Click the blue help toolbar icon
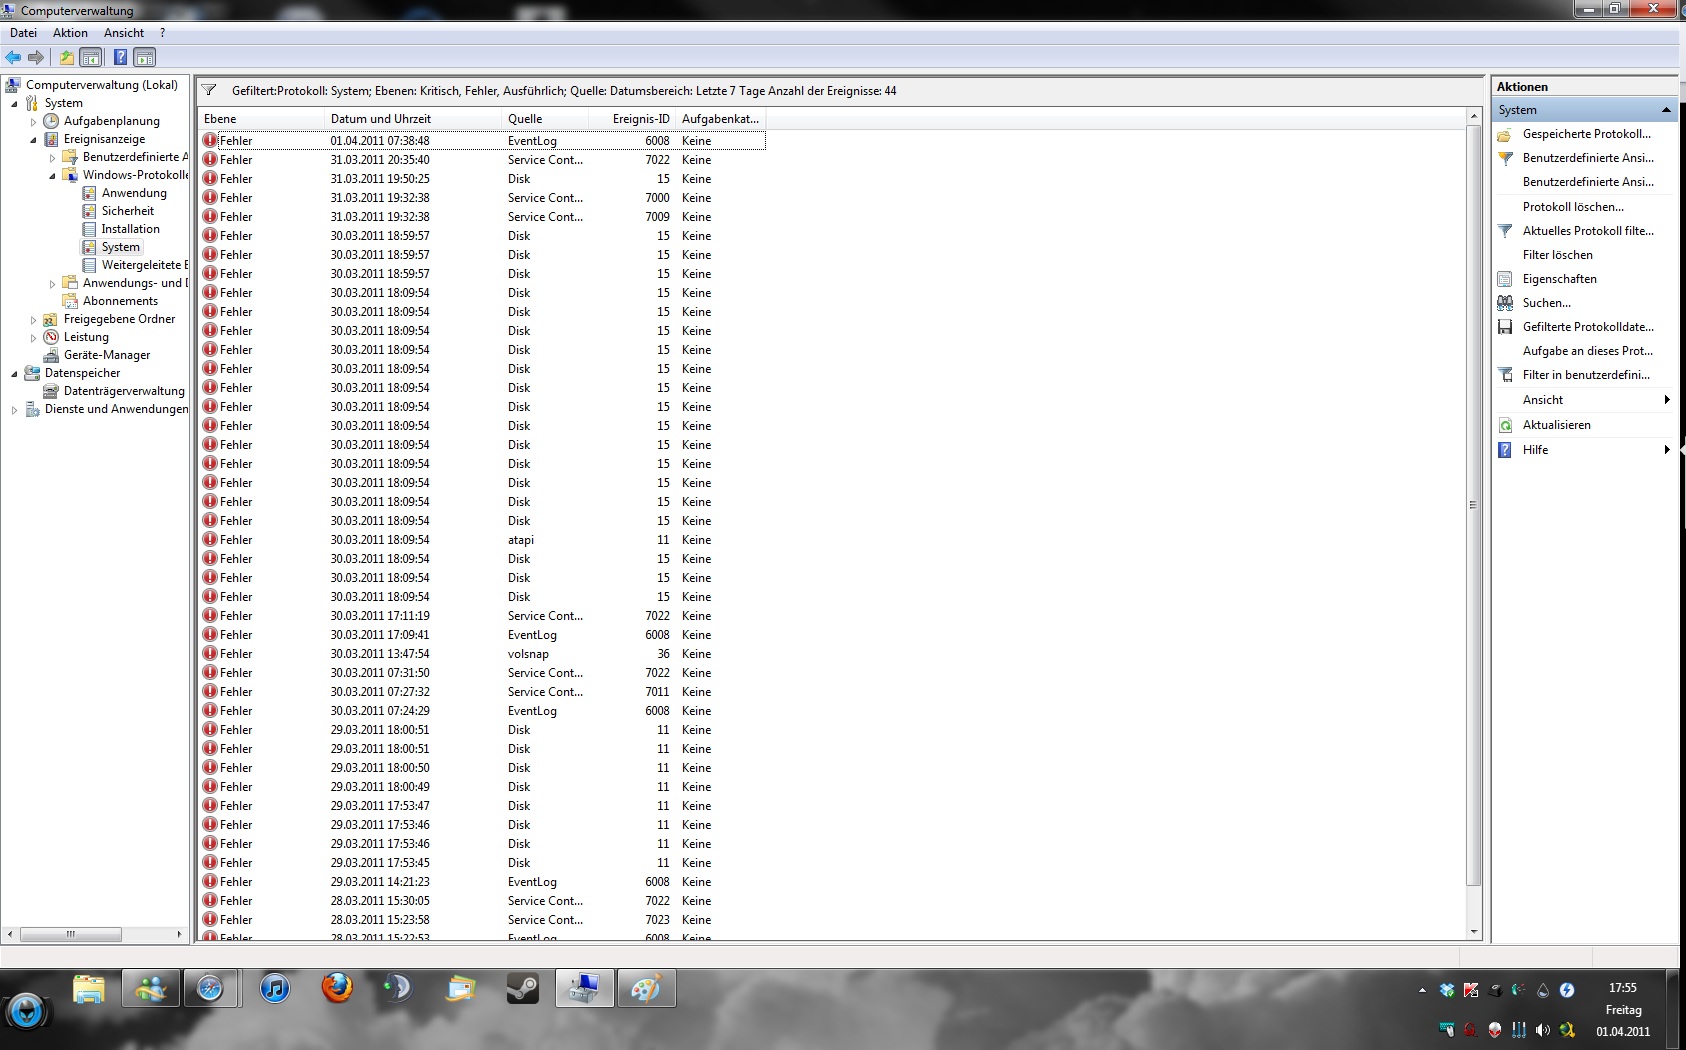 tap(120, 58)
